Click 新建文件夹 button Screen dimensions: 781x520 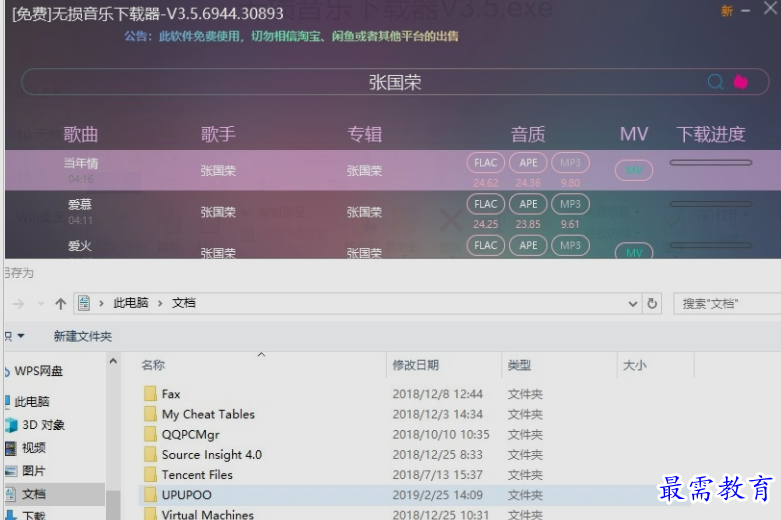coord(83,336)
